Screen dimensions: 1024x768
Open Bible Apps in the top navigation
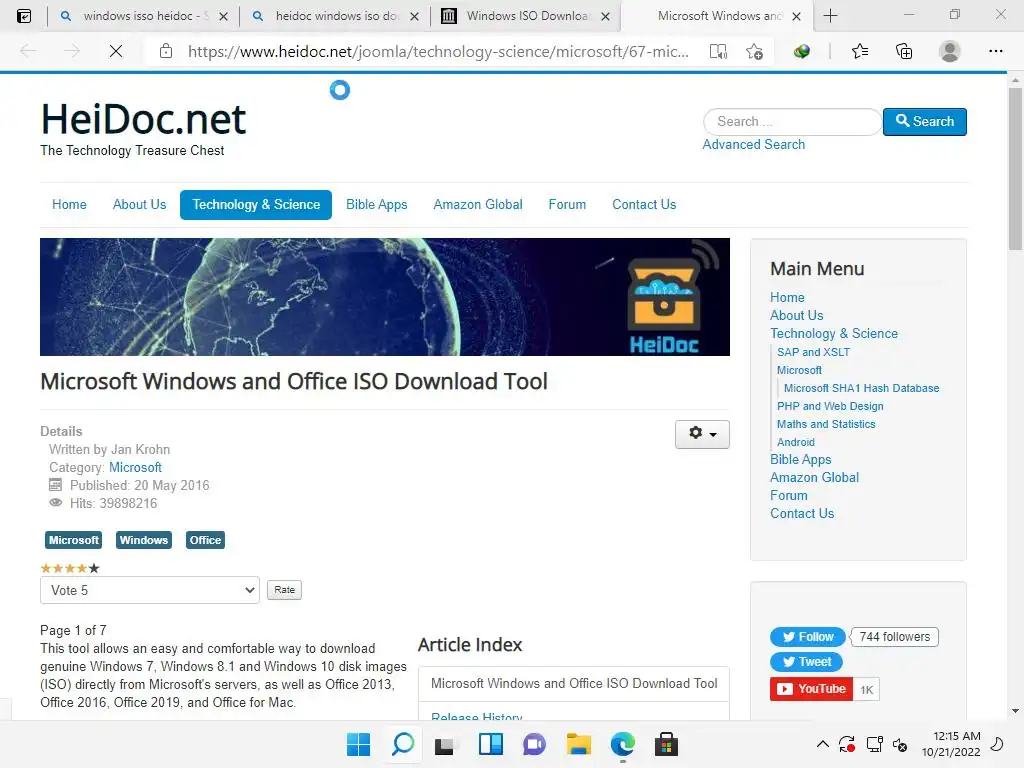click(x=376, y=204)
